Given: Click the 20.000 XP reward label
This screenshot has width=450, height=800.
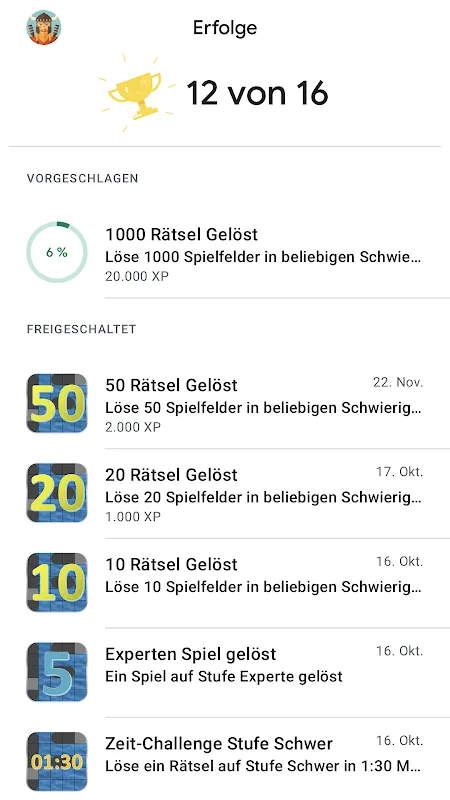Looking at the screenshot, I should point(137,276).
